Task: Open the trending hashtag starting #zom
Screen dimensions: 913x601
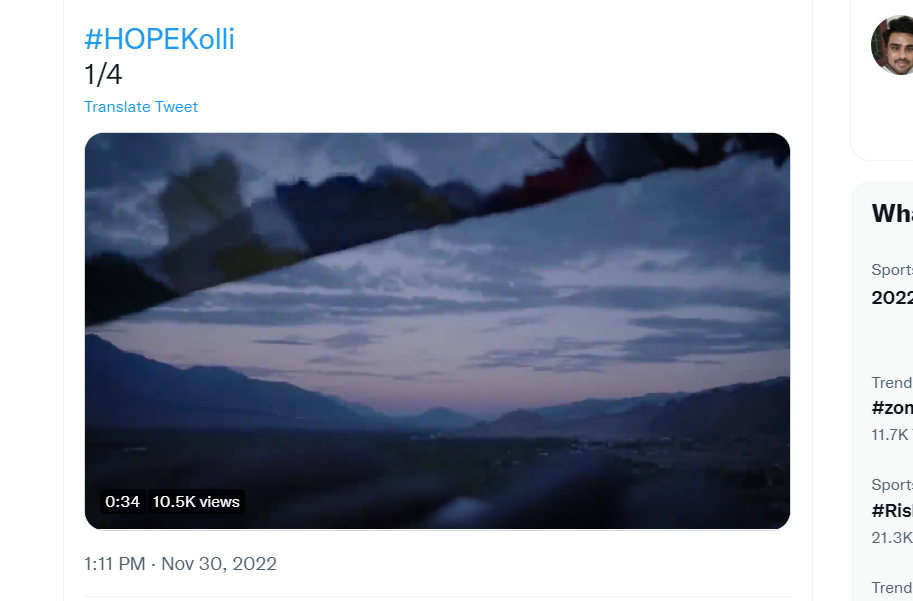Action: click(x=892, y=408)
